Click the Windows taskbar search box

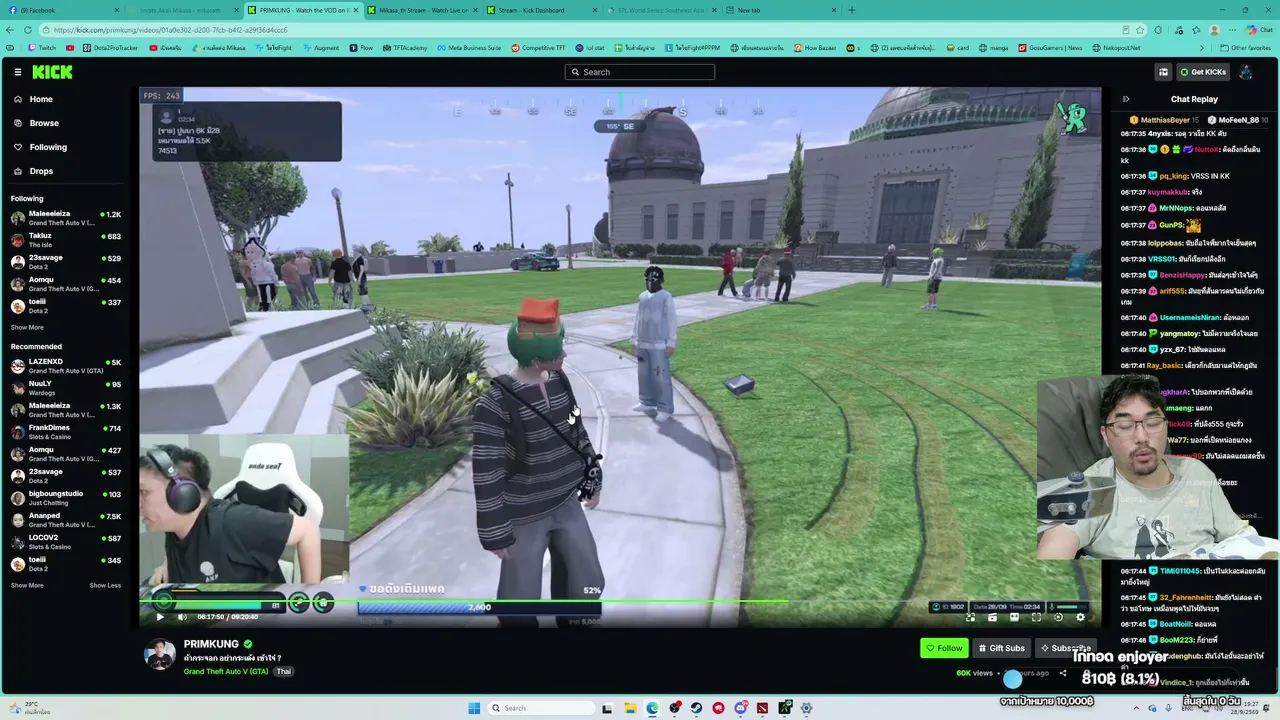coord(540,708)
